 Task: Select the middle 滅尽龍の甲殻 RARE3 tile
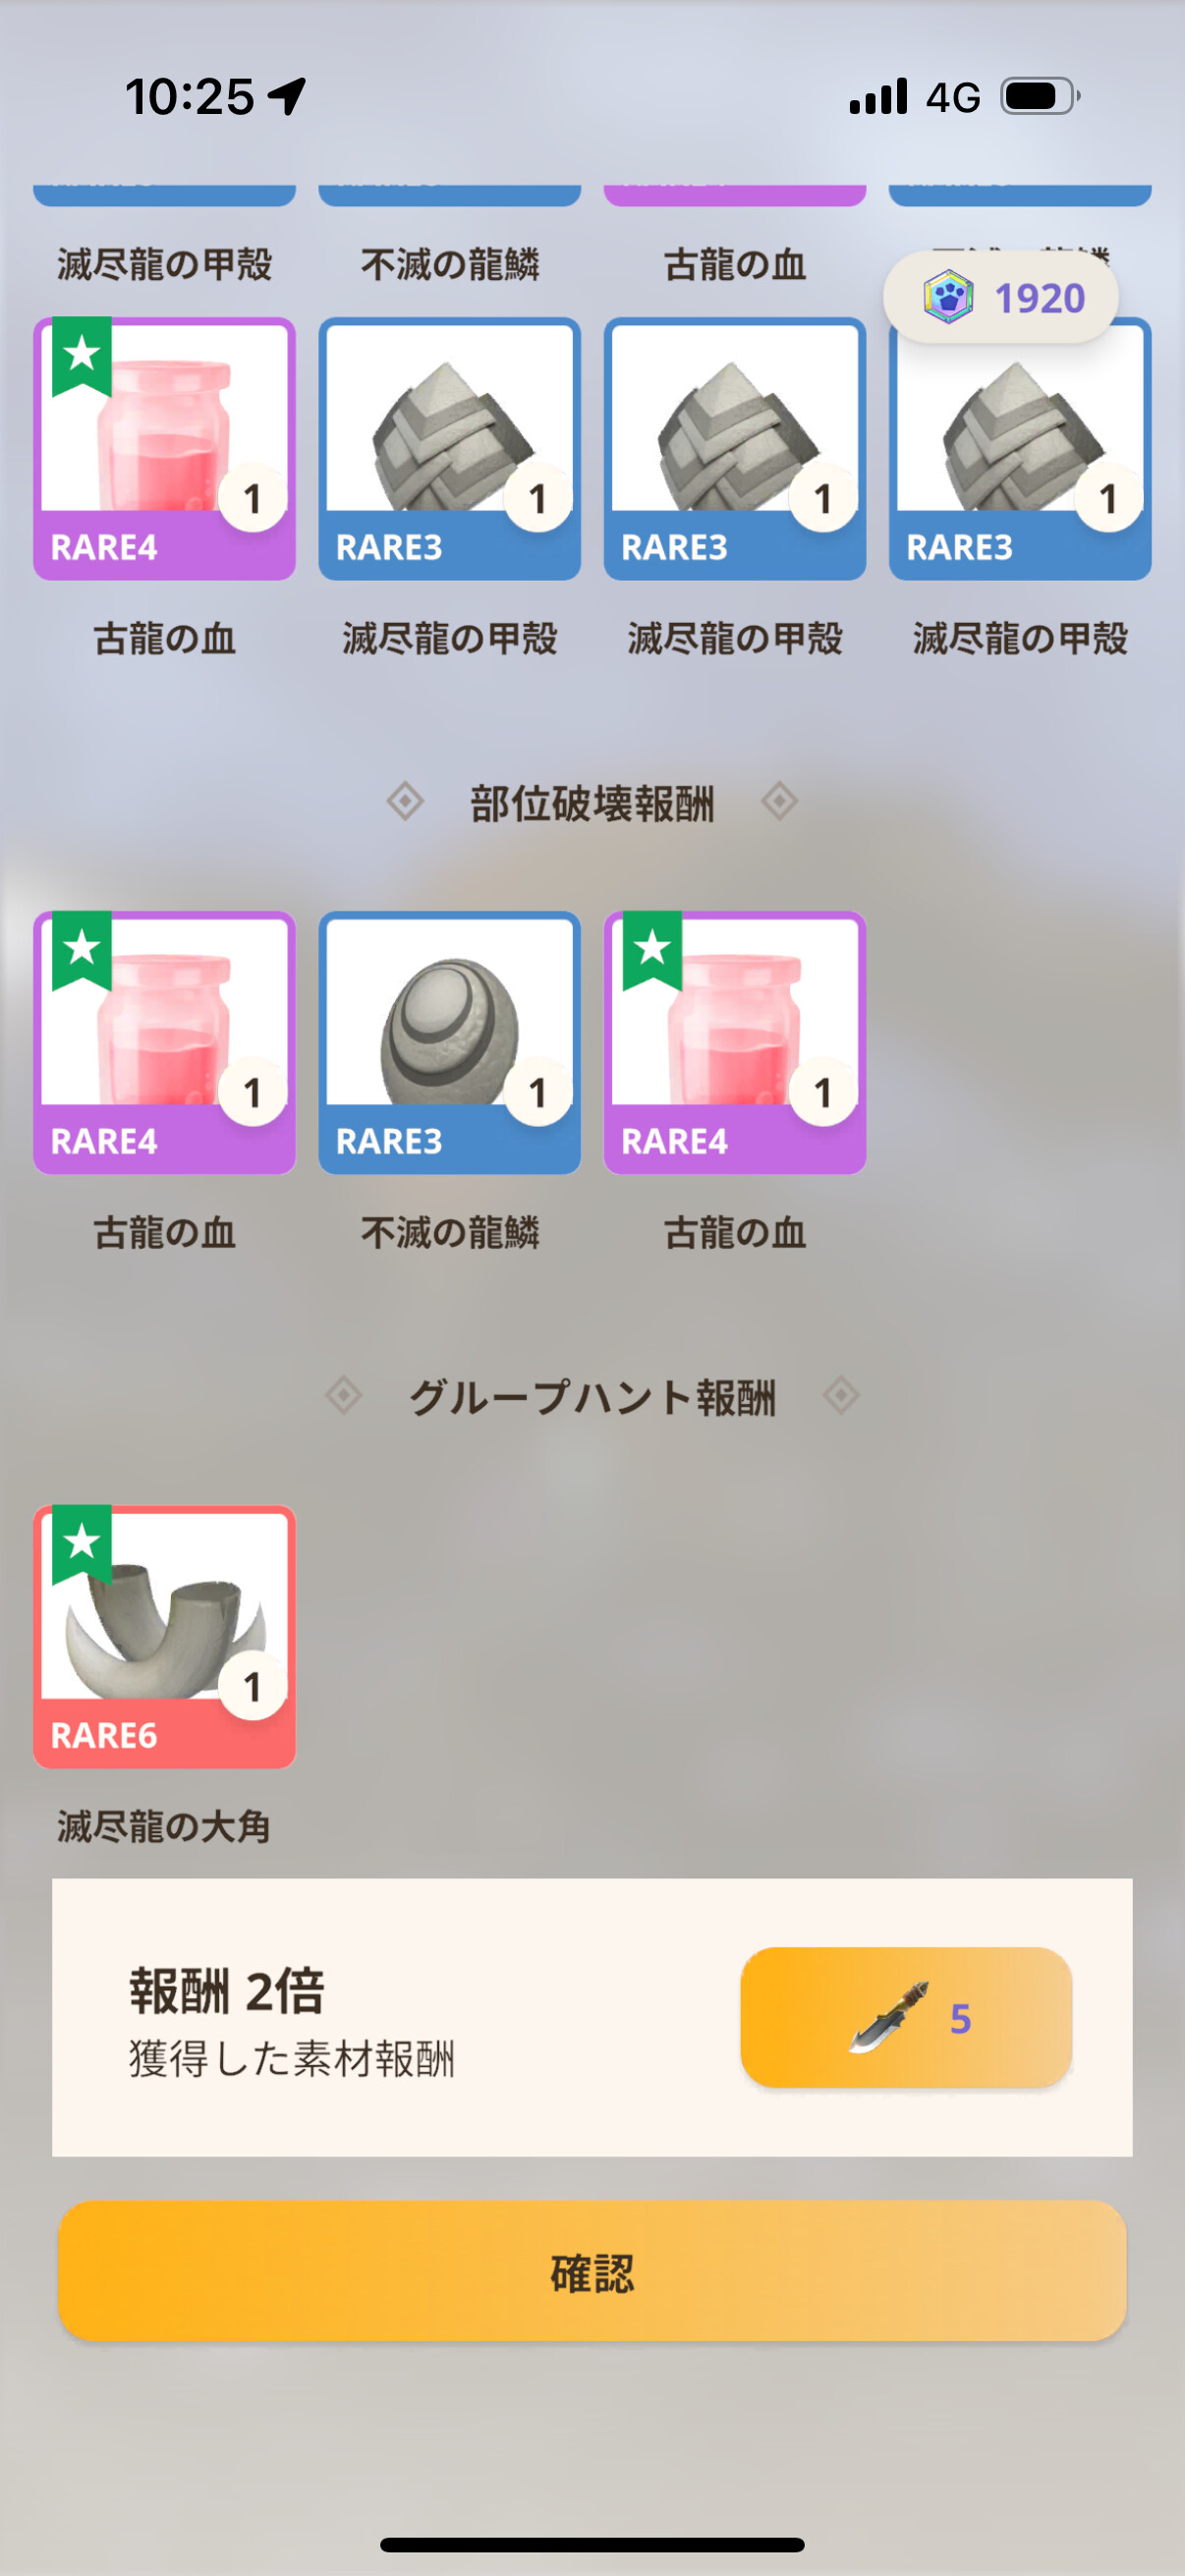tap(735, 448)
